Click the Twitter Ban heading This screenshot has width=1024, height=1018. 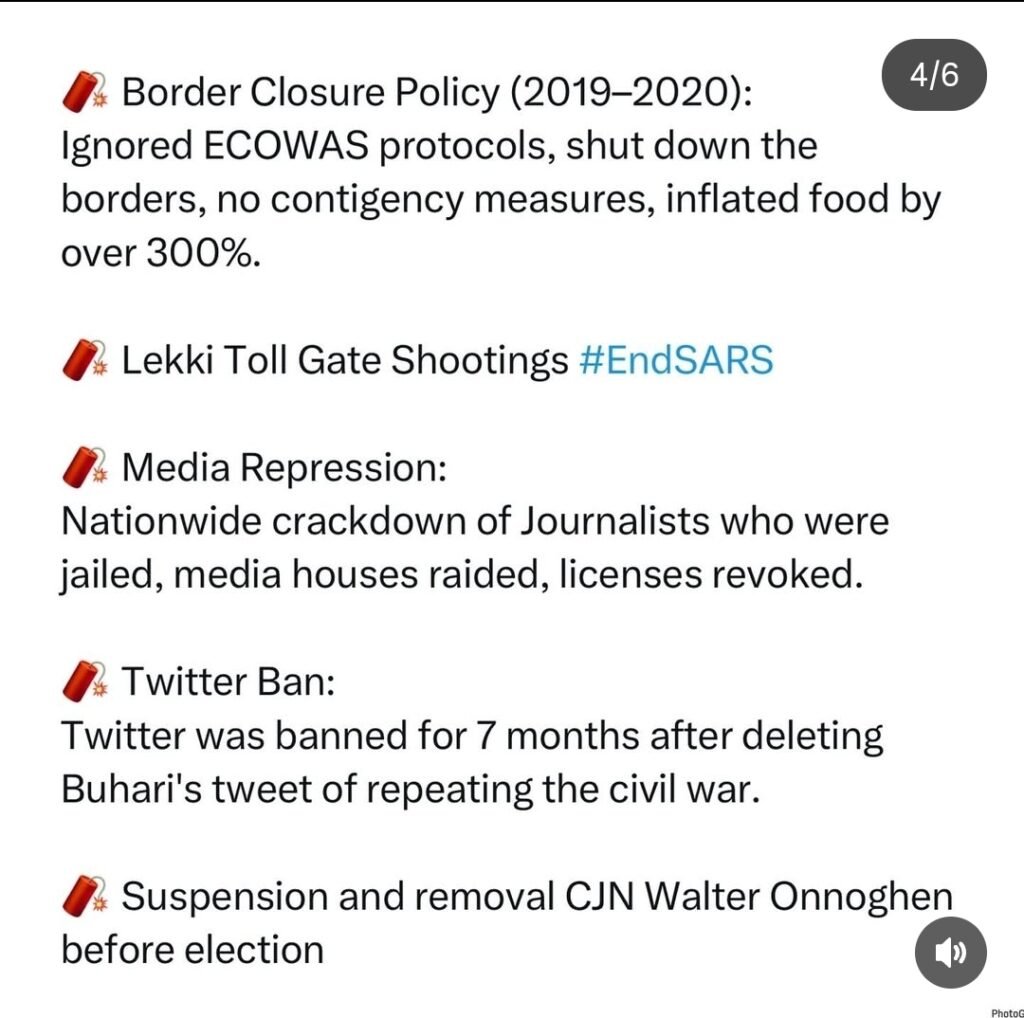[228, 682]
